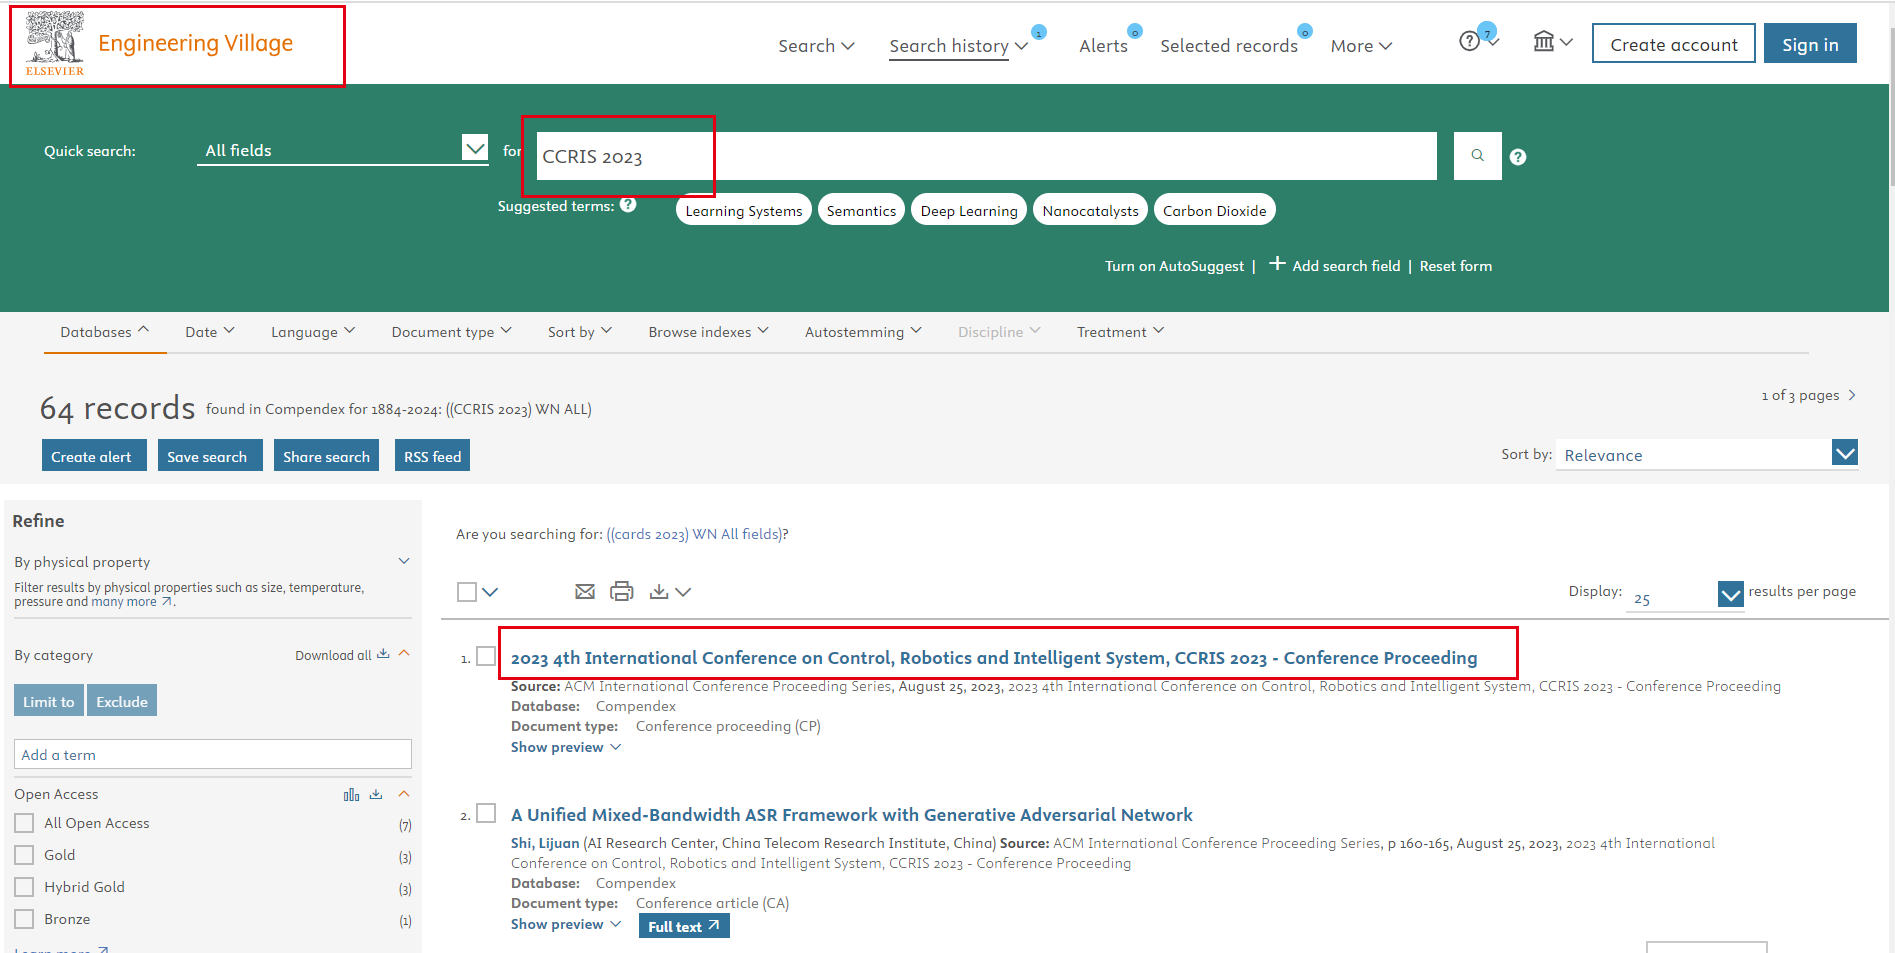This screenshot has width=1895, height=953.
Task: Click the RSS feed button
Action: pyautogui.click(x=432, y=456)
